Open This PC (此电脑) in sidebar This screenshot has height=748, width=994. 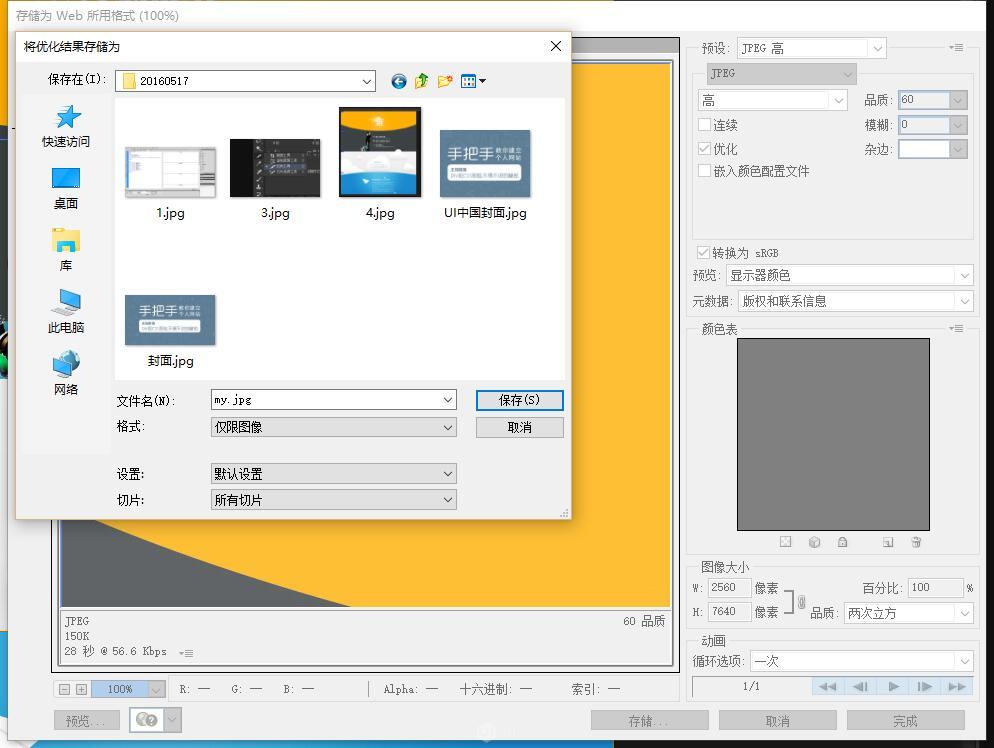pos(66,311)
